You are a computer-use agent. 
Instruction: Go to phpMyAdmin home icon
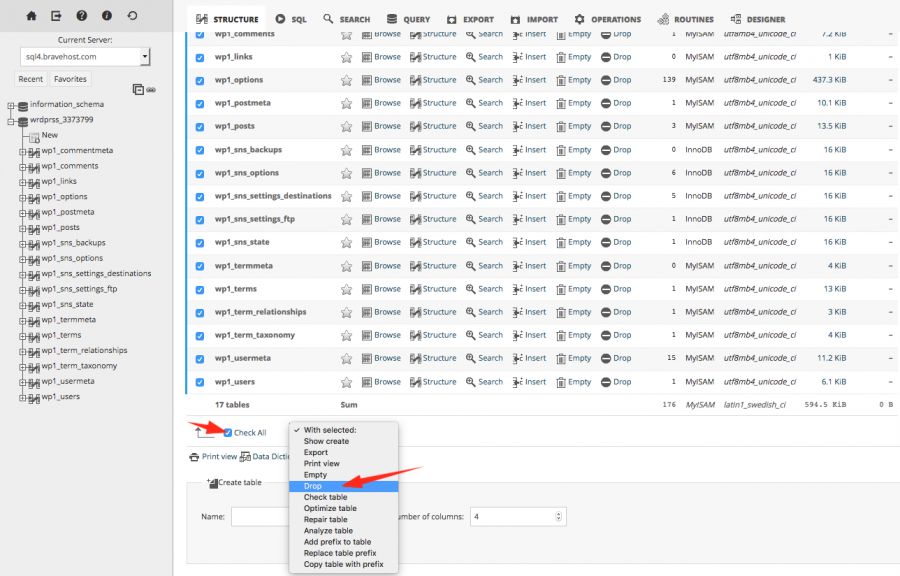(x=32, y=16)
